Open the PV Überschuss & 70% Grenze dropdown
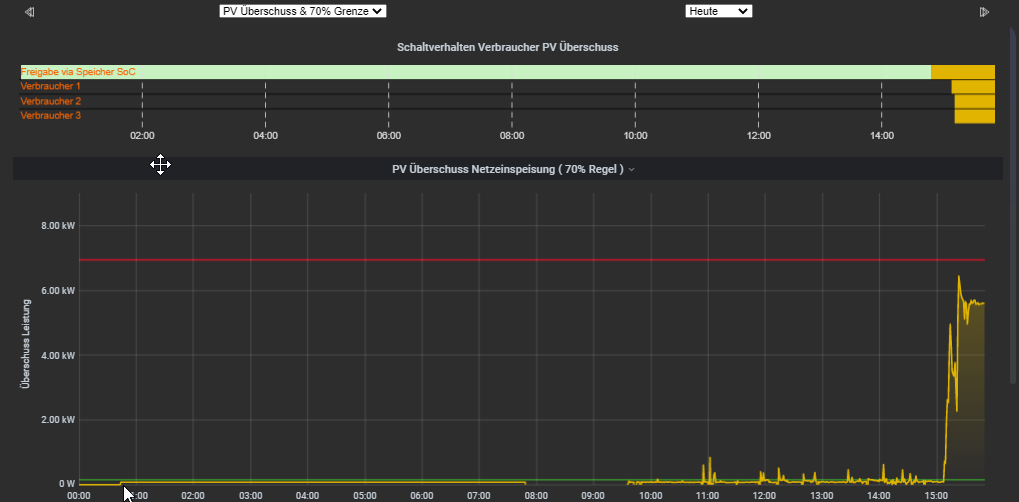This screenshot has height=502, width=1019. pyautogui.click(x=303, y=11)
